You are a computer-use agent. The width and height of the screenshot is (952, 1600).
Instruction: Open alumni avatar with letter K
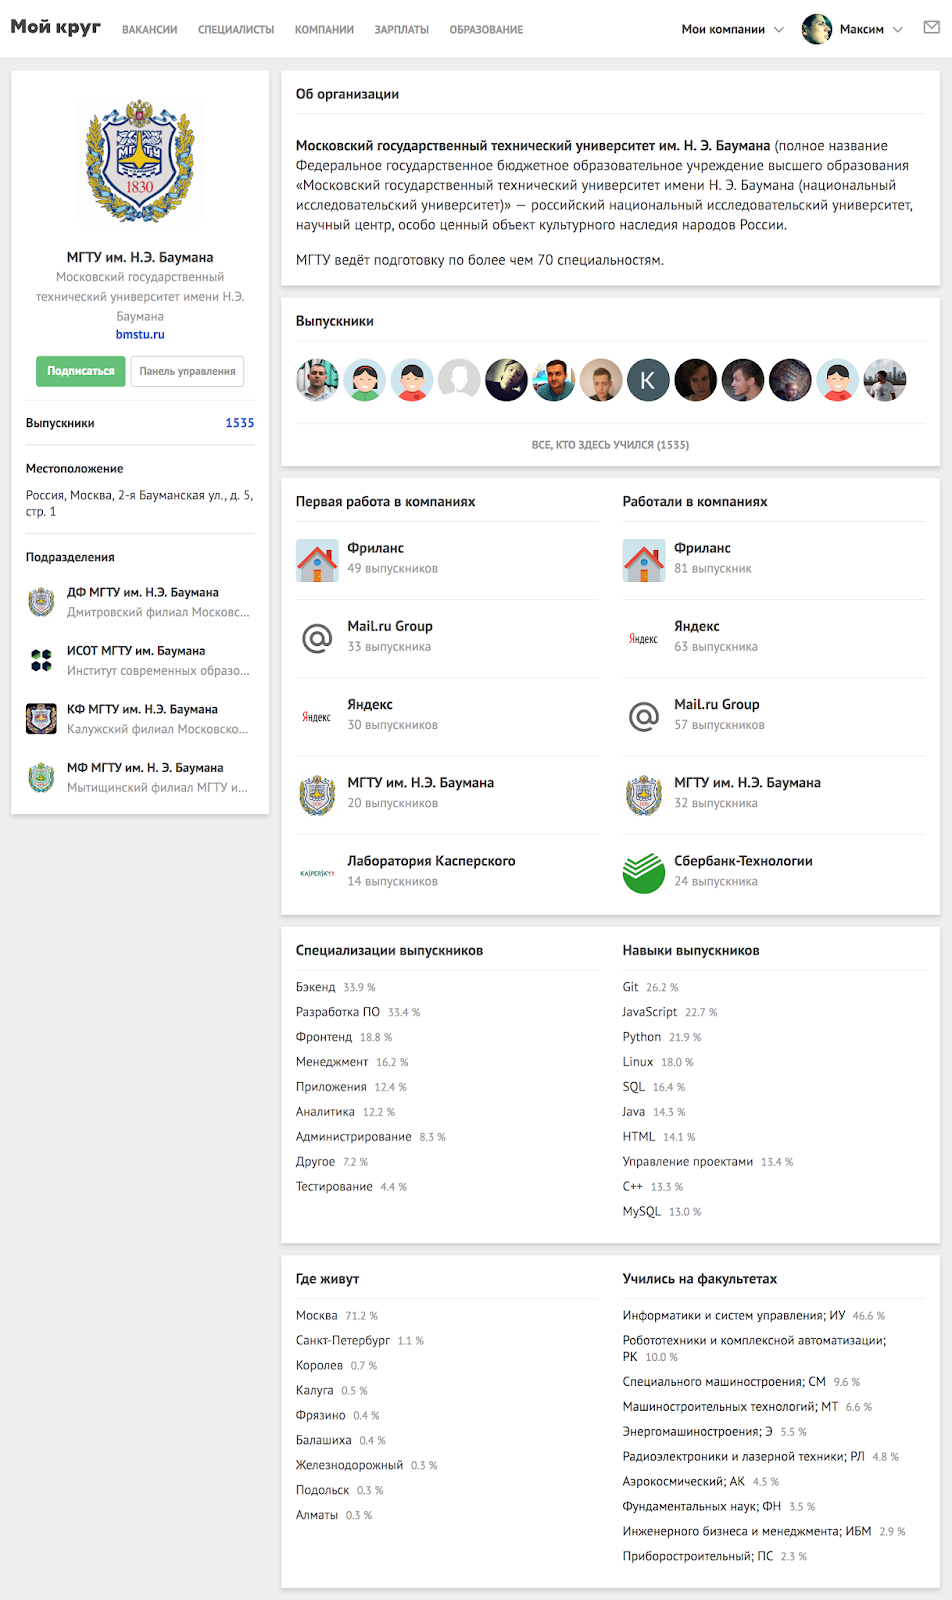tap(648, 380)
